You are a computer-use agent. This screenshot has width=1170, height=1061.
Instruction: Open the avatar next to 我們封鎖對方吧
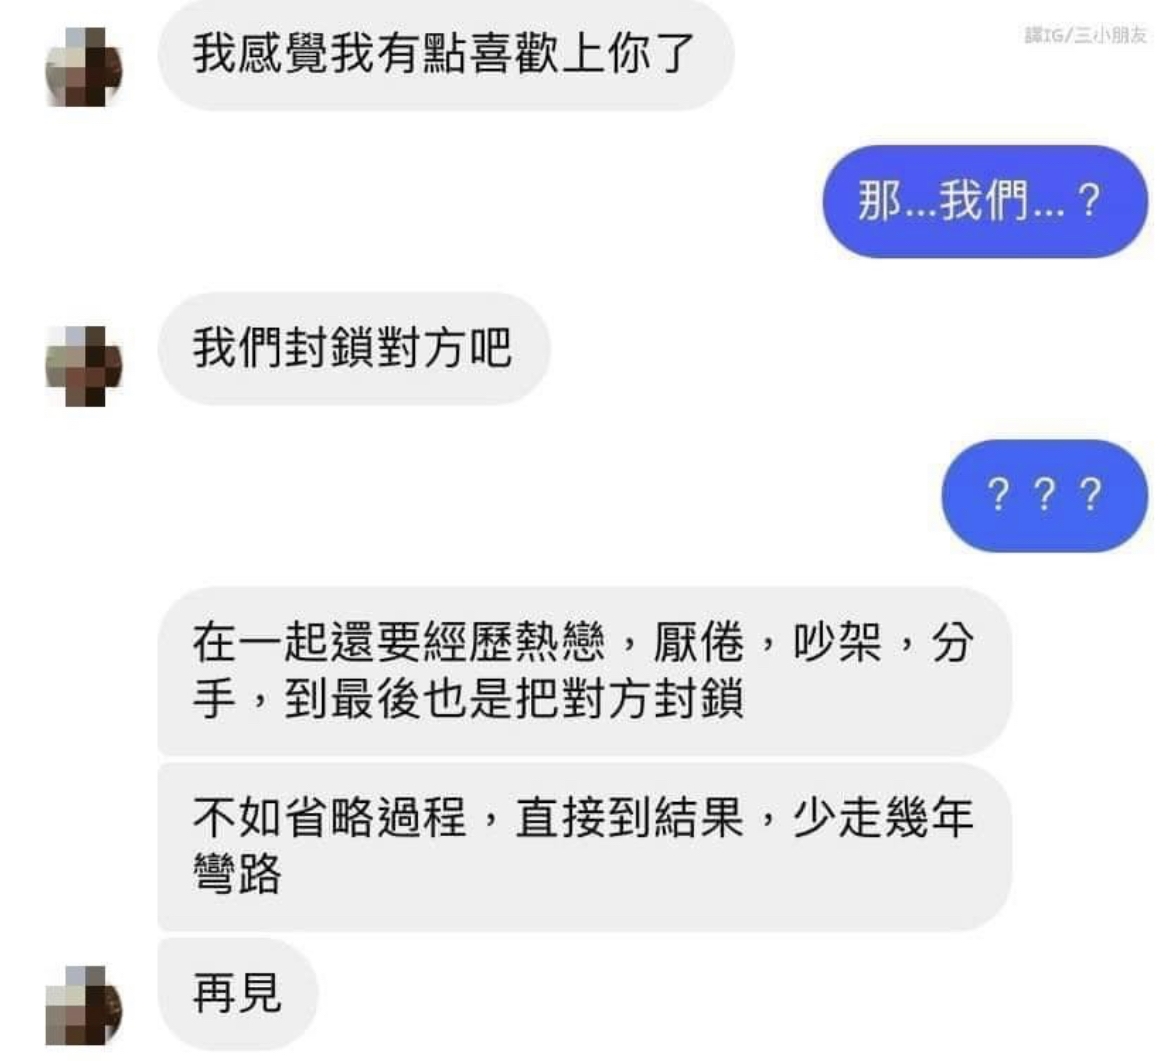[x=84, y=366]
